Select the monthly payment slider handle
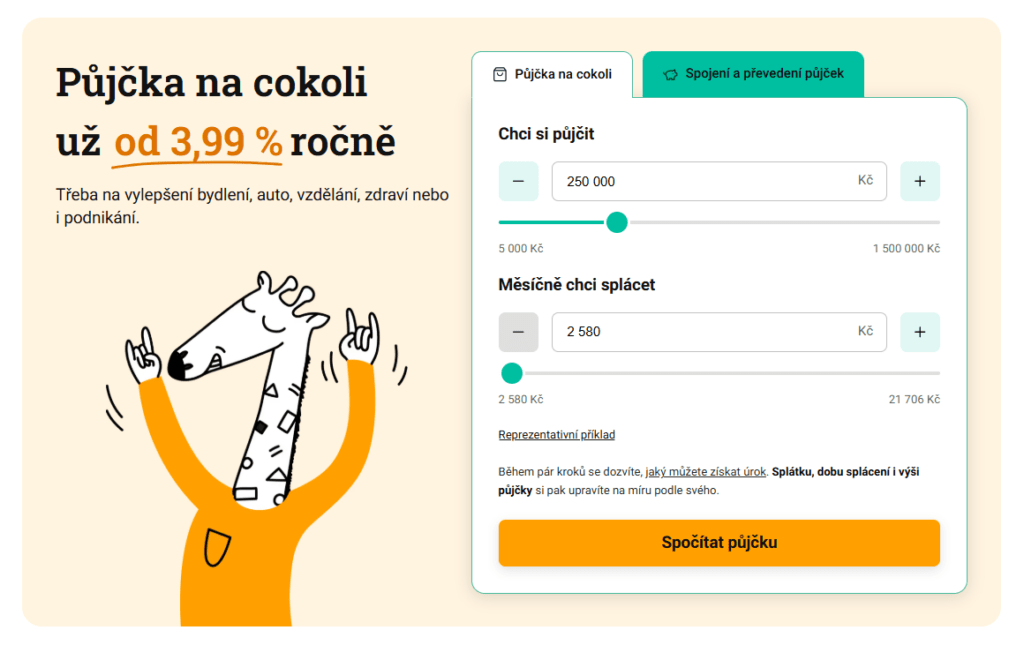 512,372
